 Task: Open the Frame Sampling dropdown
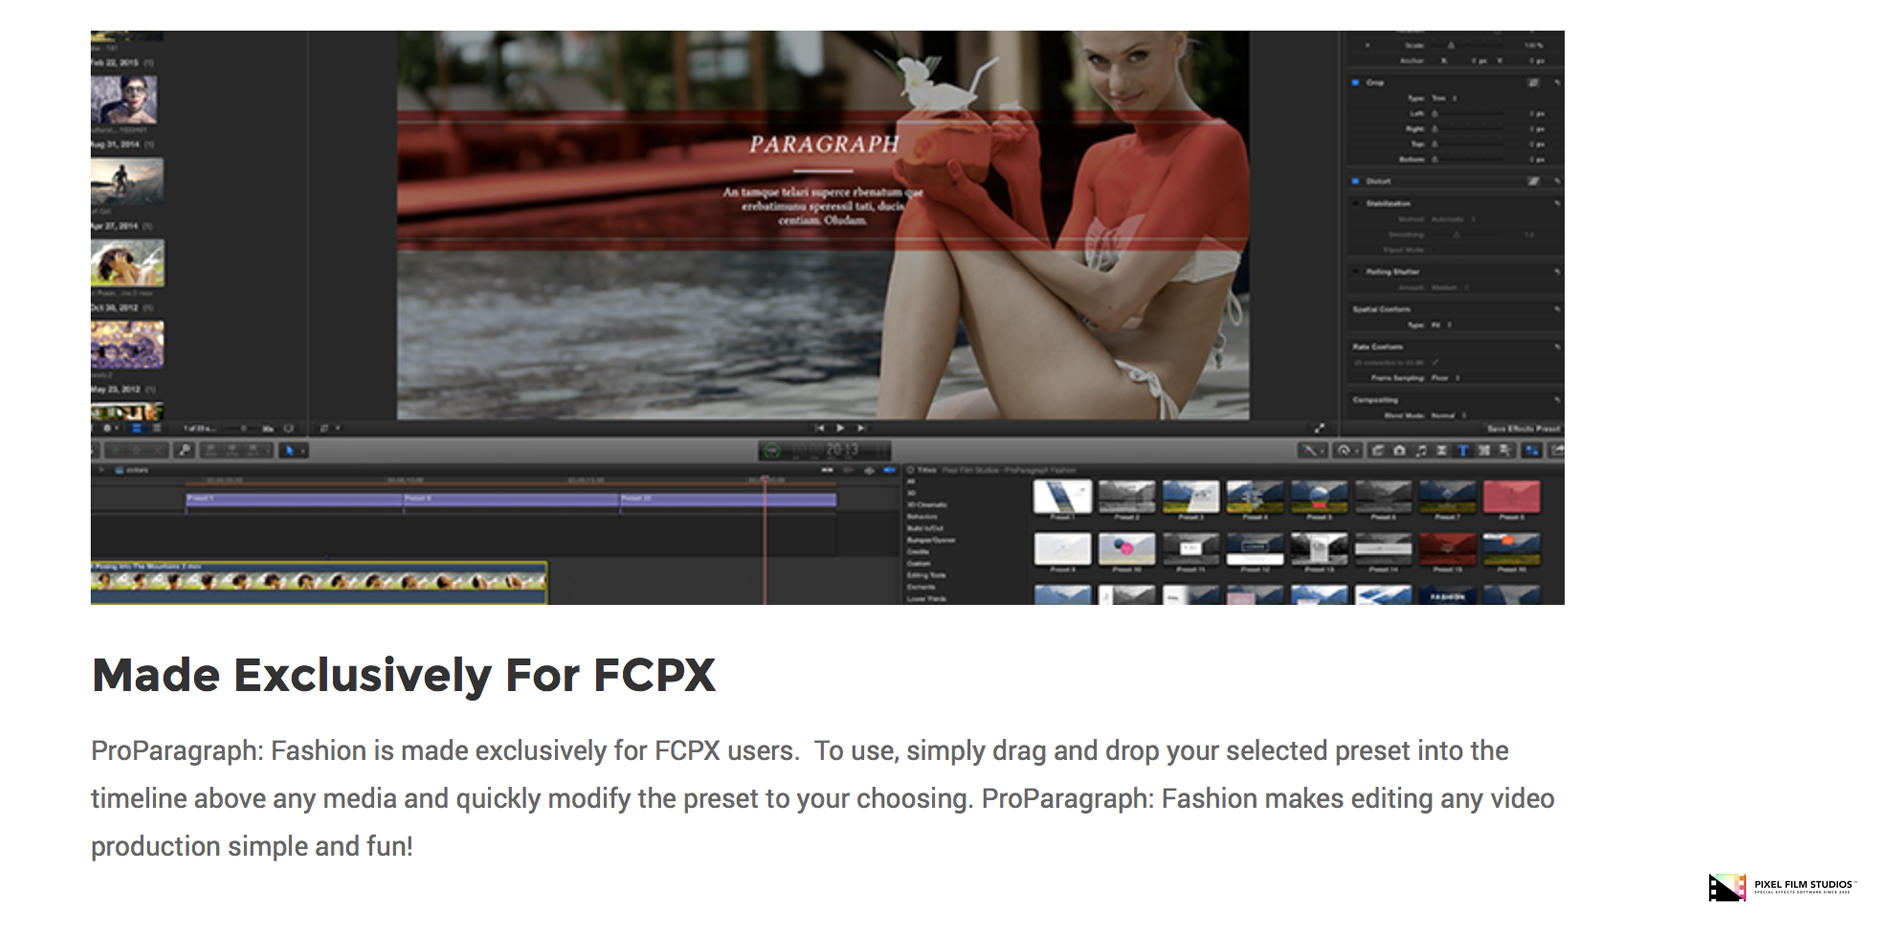point(1446,378)
